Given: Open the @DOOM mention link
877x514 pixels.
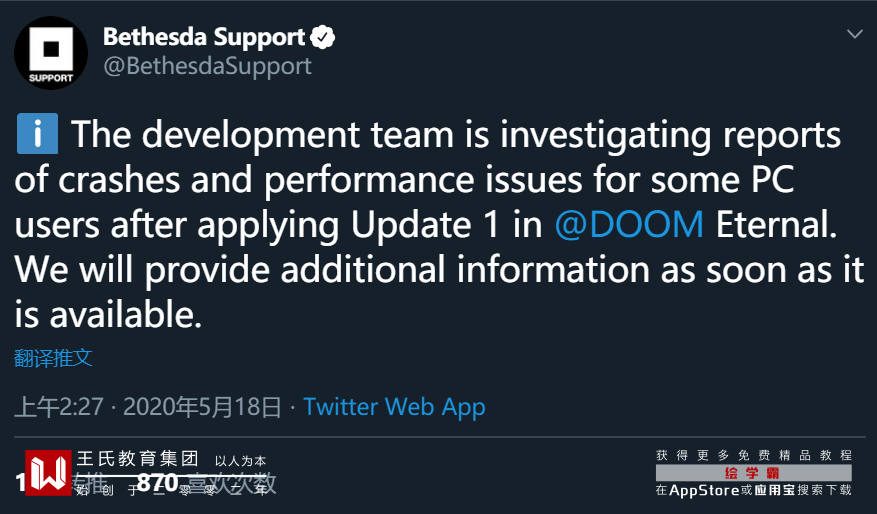Looking at the screenshot, I should 630,225.
